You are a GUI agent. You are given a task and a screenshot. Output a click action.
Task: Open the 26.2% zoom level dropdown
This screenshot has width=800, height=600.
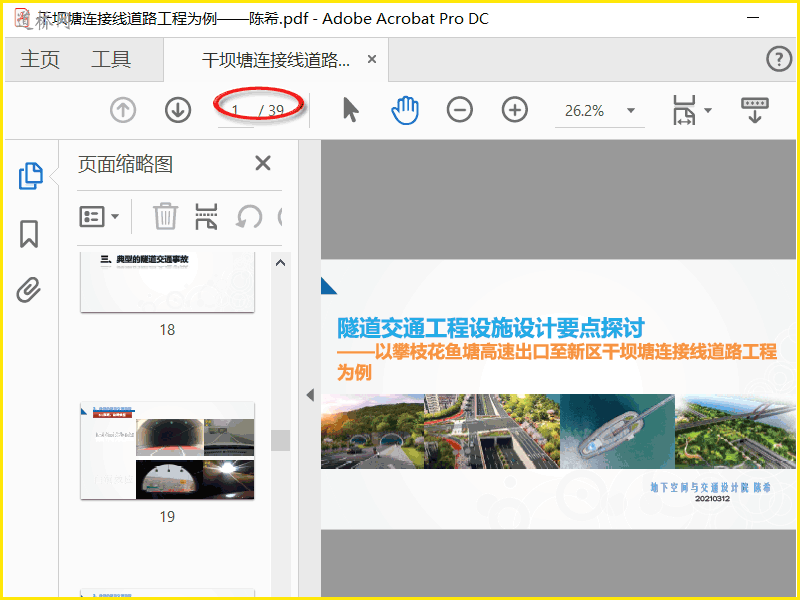pyautogui.click(x=631, y=110)
